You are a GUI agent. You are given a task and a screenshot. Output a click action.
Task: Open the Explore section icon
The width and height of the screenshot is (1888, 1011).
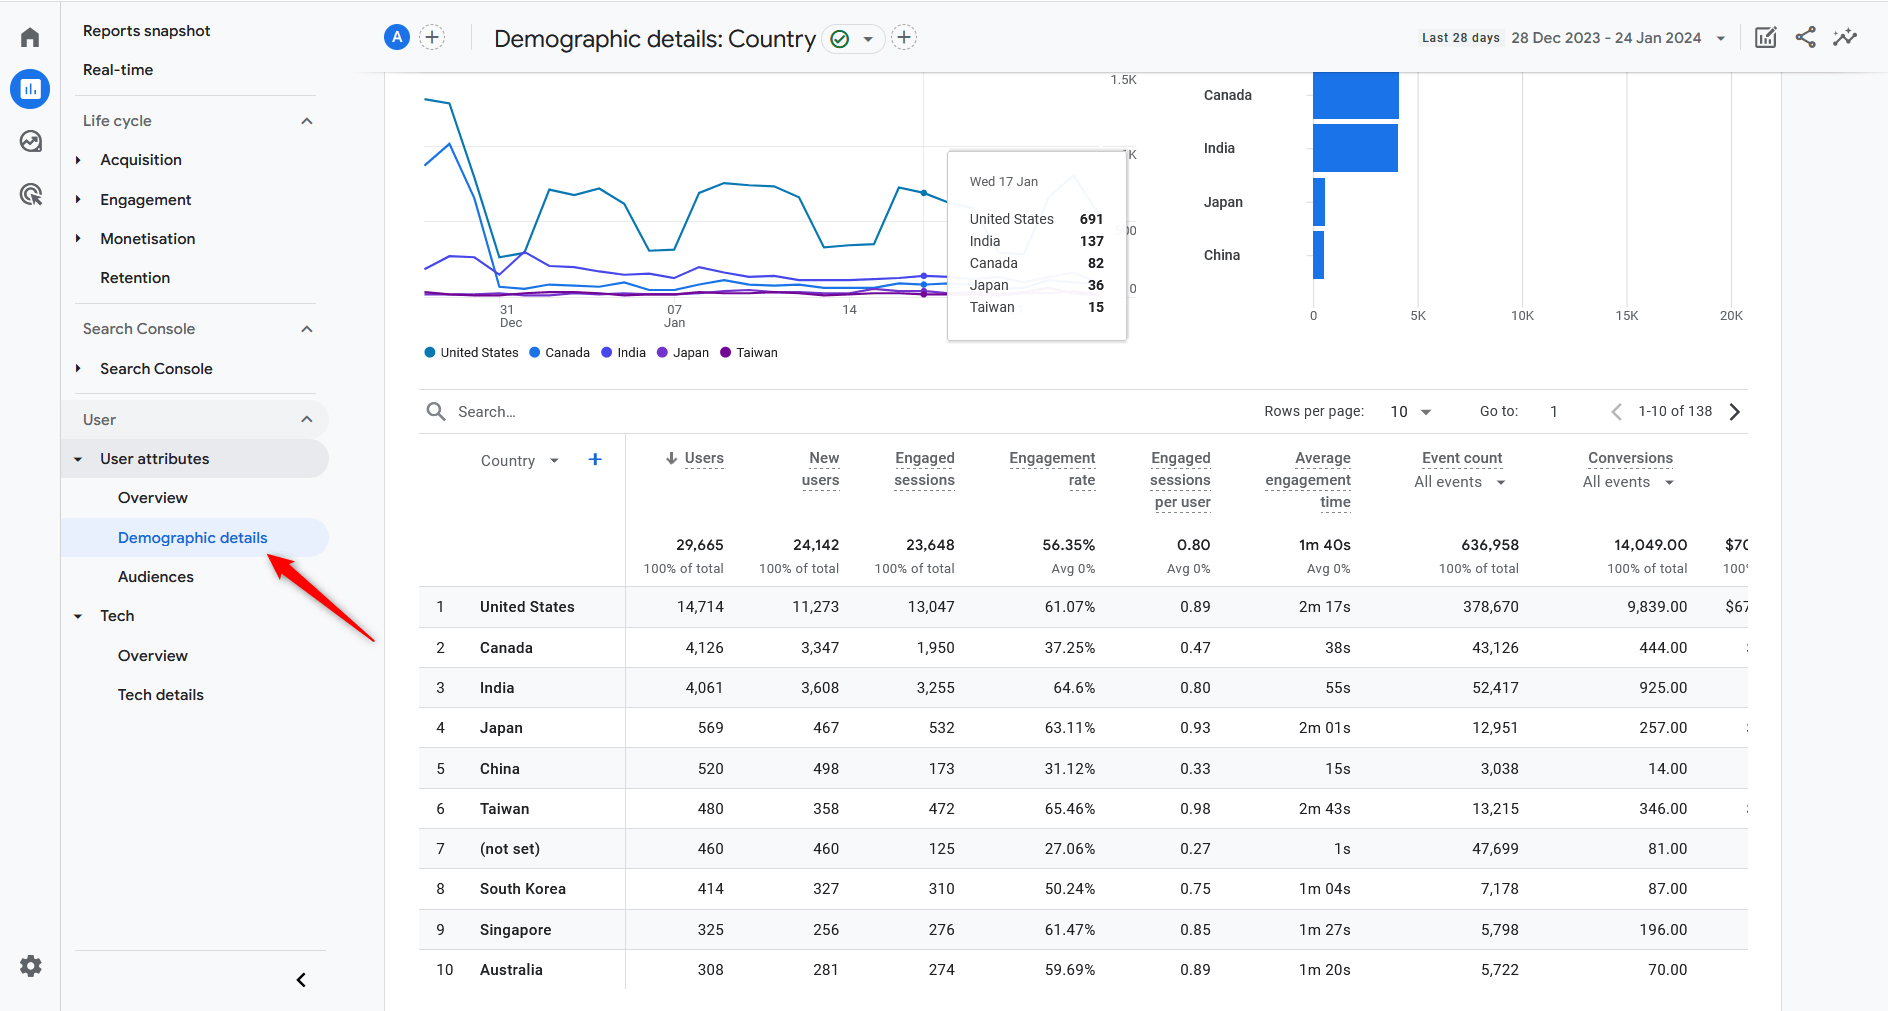[29, 141]
